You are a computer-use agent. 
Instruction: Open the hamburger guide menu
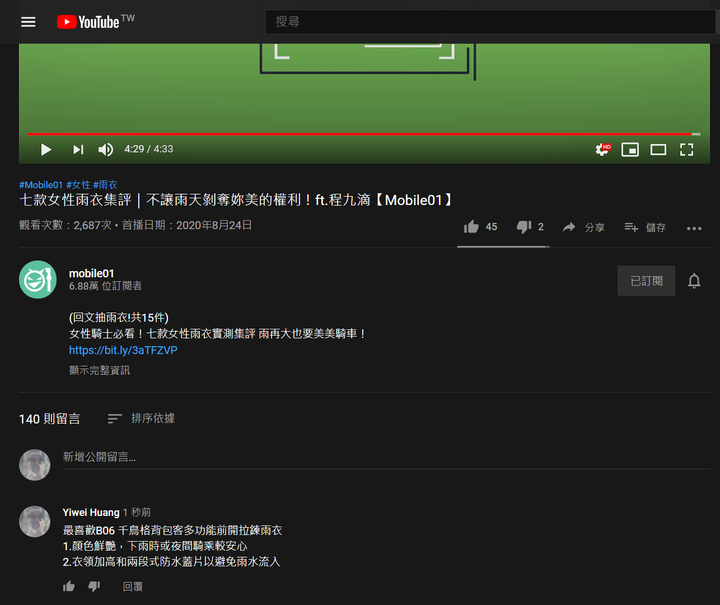pos(28,22)
